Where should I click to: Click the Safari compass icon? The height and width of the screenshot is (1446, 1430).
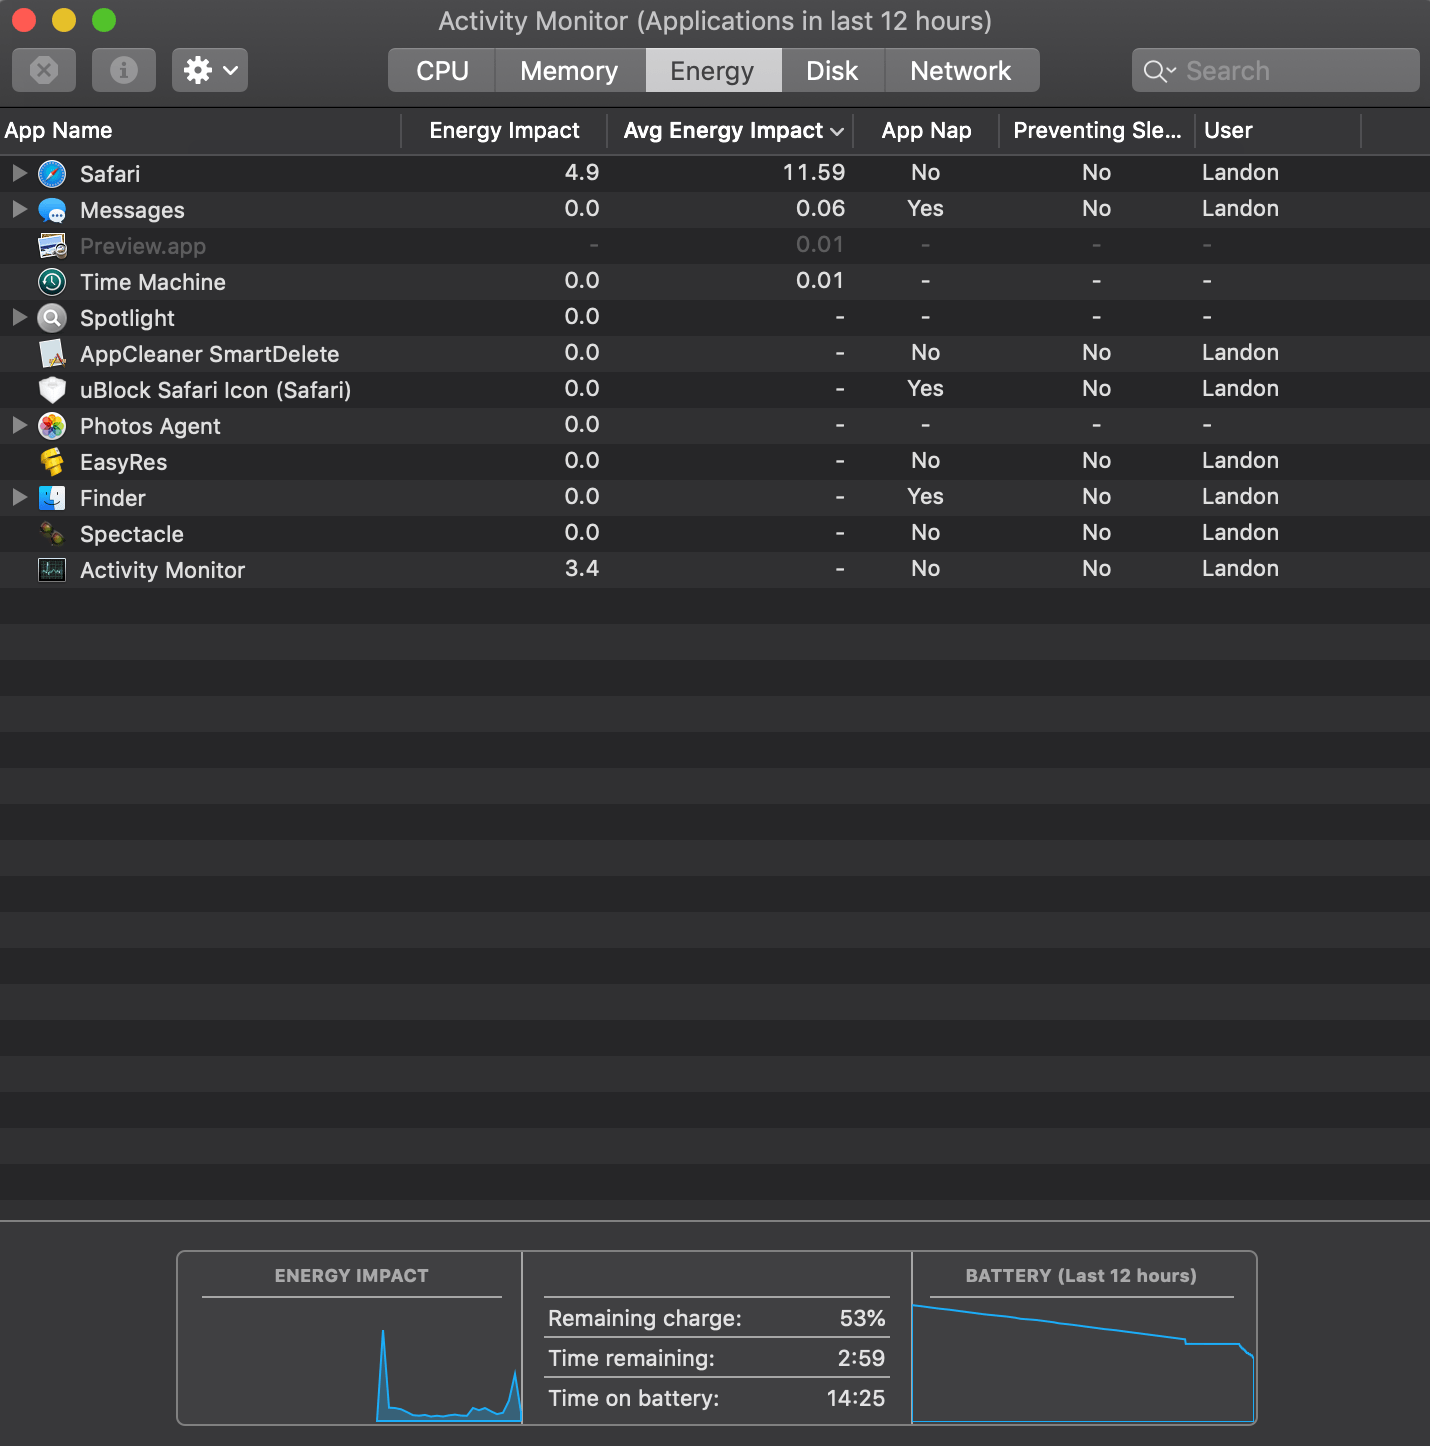(x=52, y=174)
